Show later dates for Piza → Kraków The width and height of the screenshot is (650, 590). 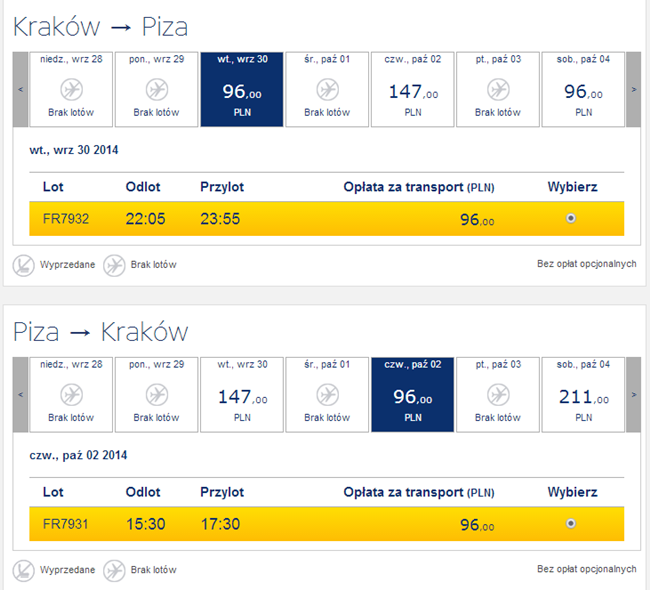[x=633, y=394]
